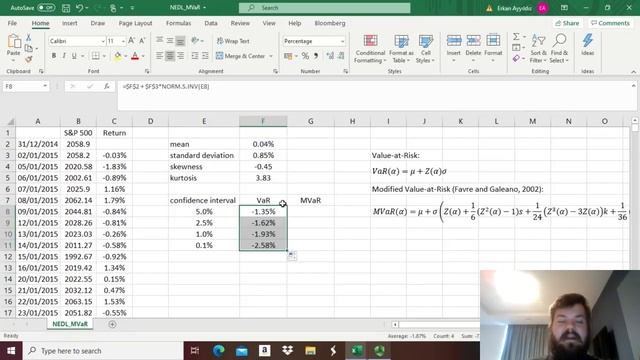Viewport: 640px width, 360px height.
Task: Click the Fill Color bucket icon
Action: click(x=118, y=56)
